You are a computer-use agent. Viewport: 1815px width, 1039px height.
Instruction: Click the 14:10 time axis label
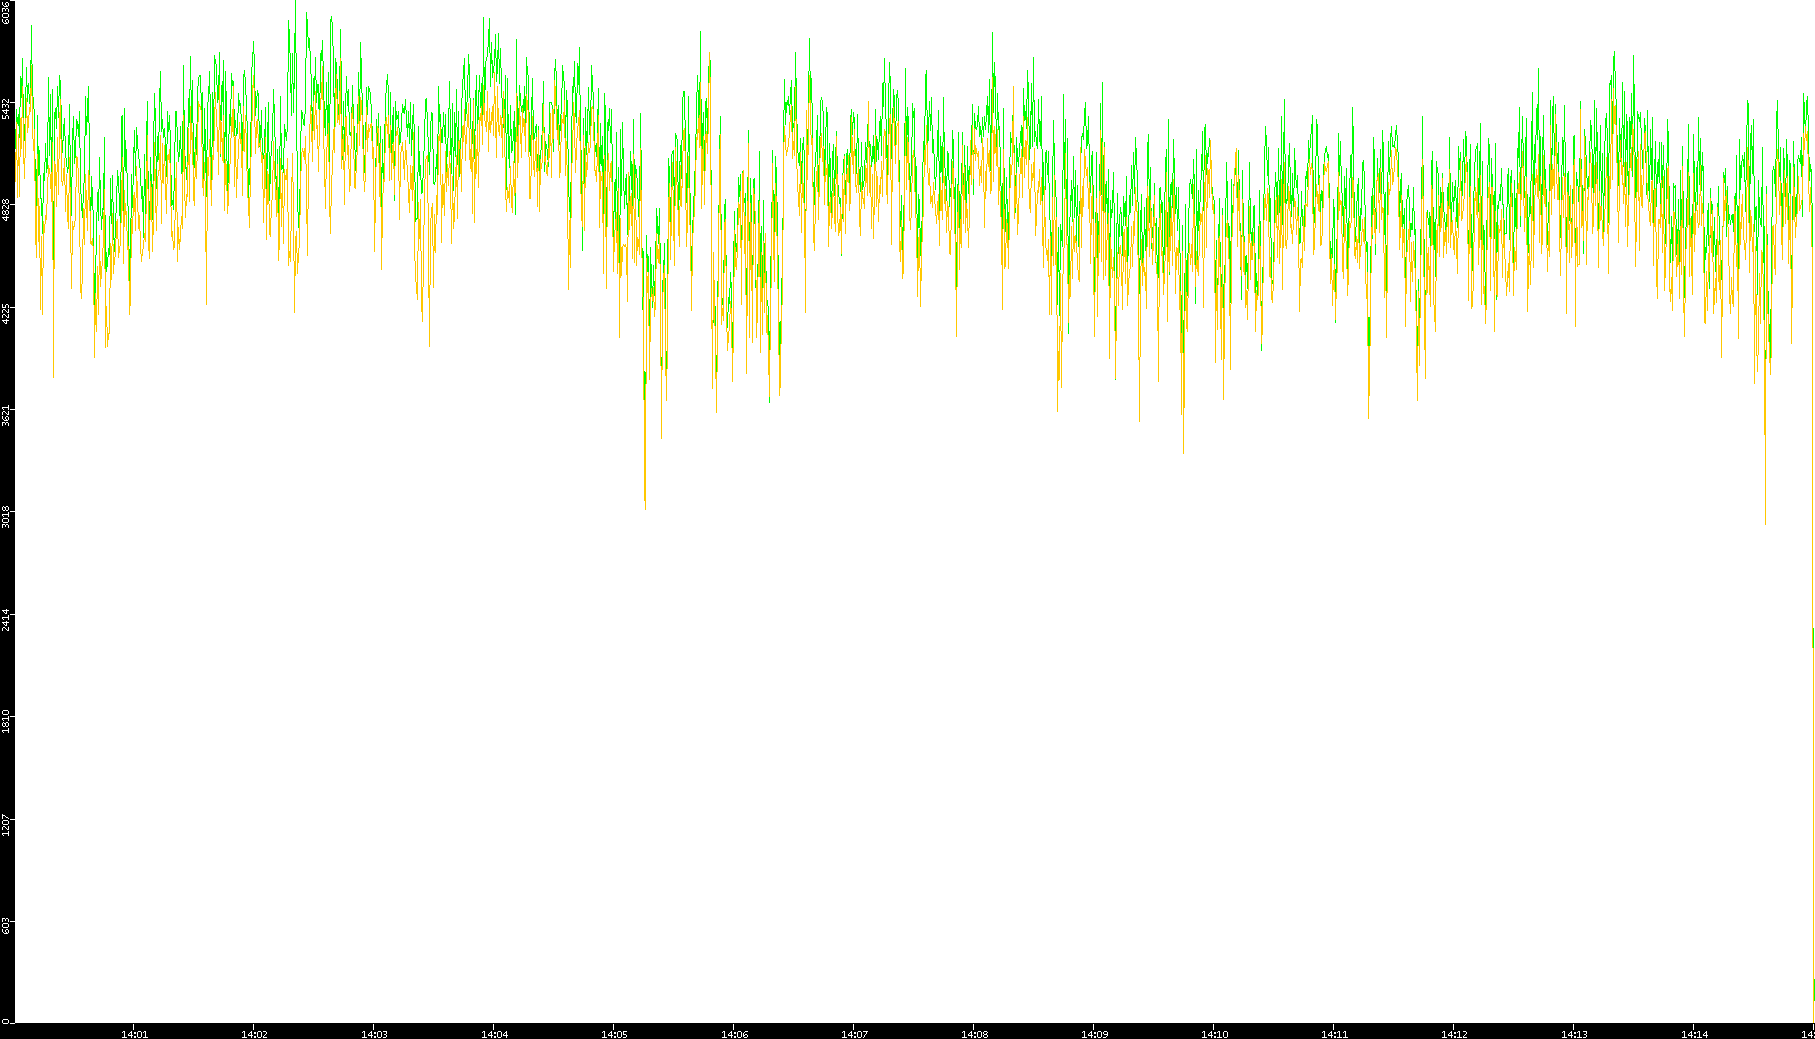[1214, 1034]
